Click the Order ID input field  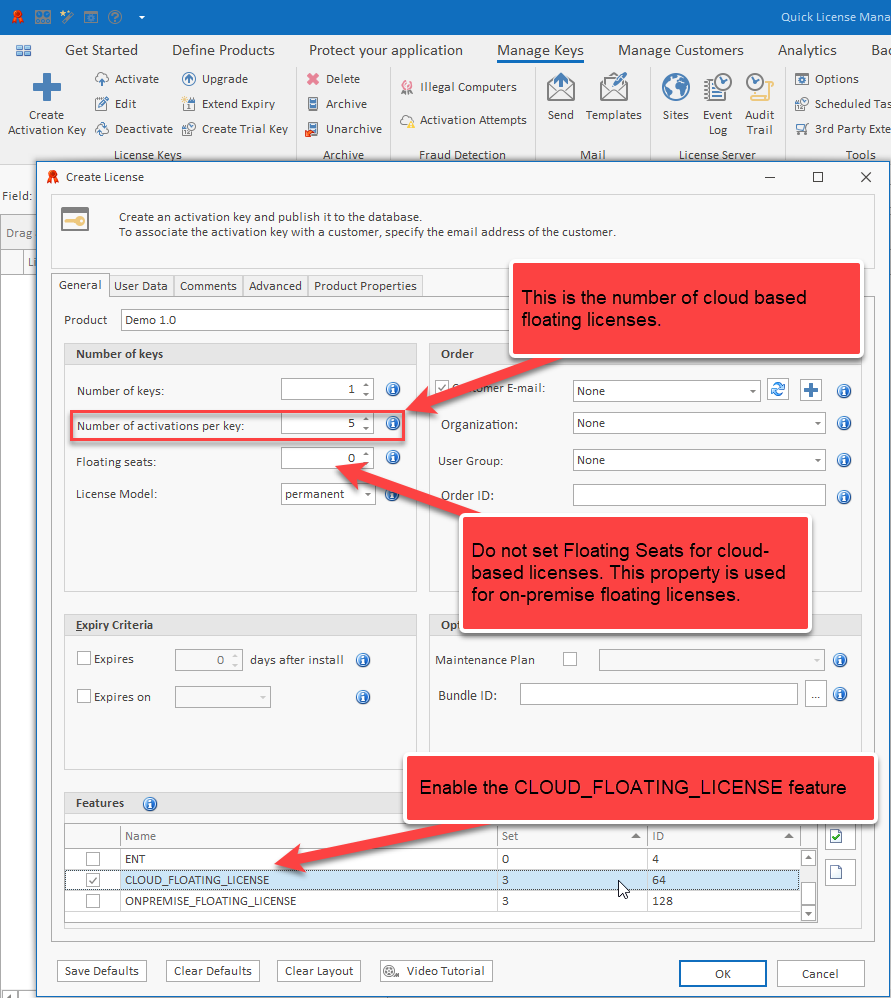pos(699,495)
